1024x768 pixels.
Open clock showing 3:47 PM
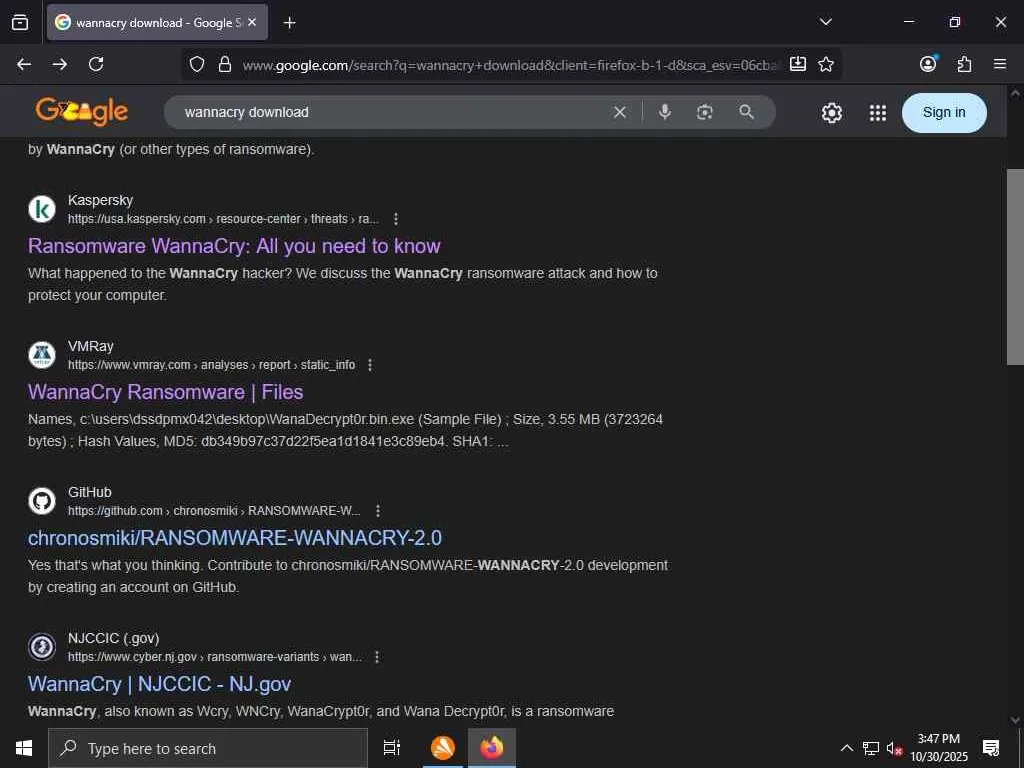coord(939,748)
